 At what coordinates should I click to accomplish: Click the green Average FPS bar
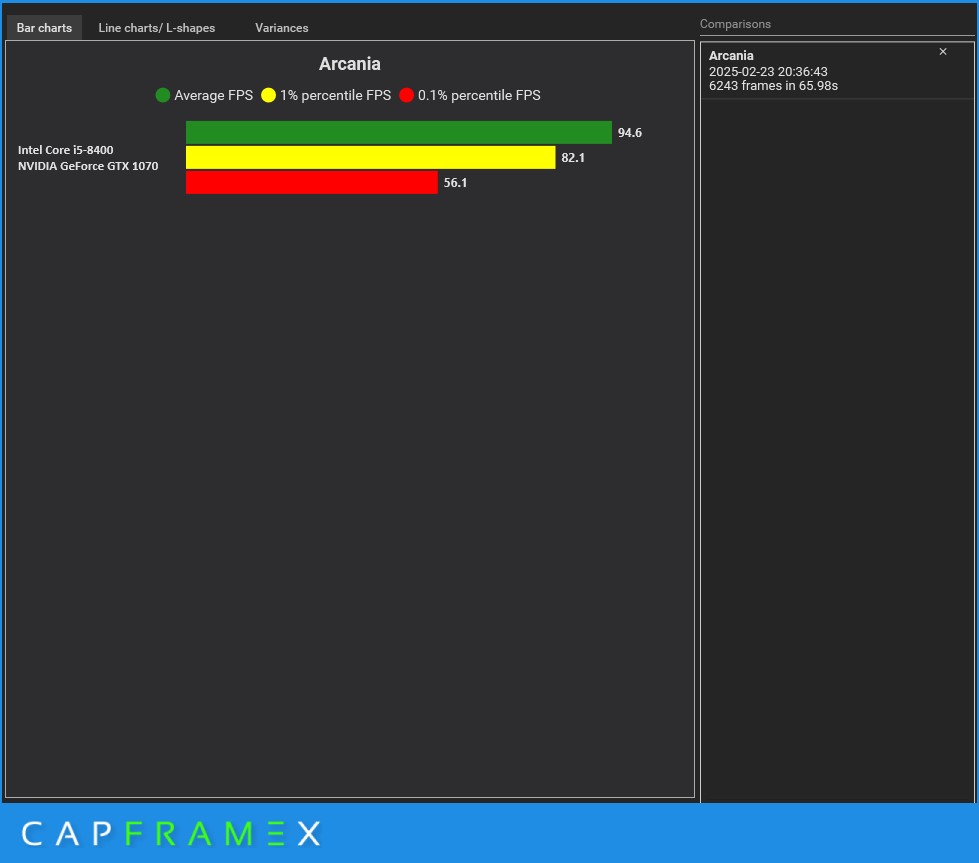(x=398, y=132)
